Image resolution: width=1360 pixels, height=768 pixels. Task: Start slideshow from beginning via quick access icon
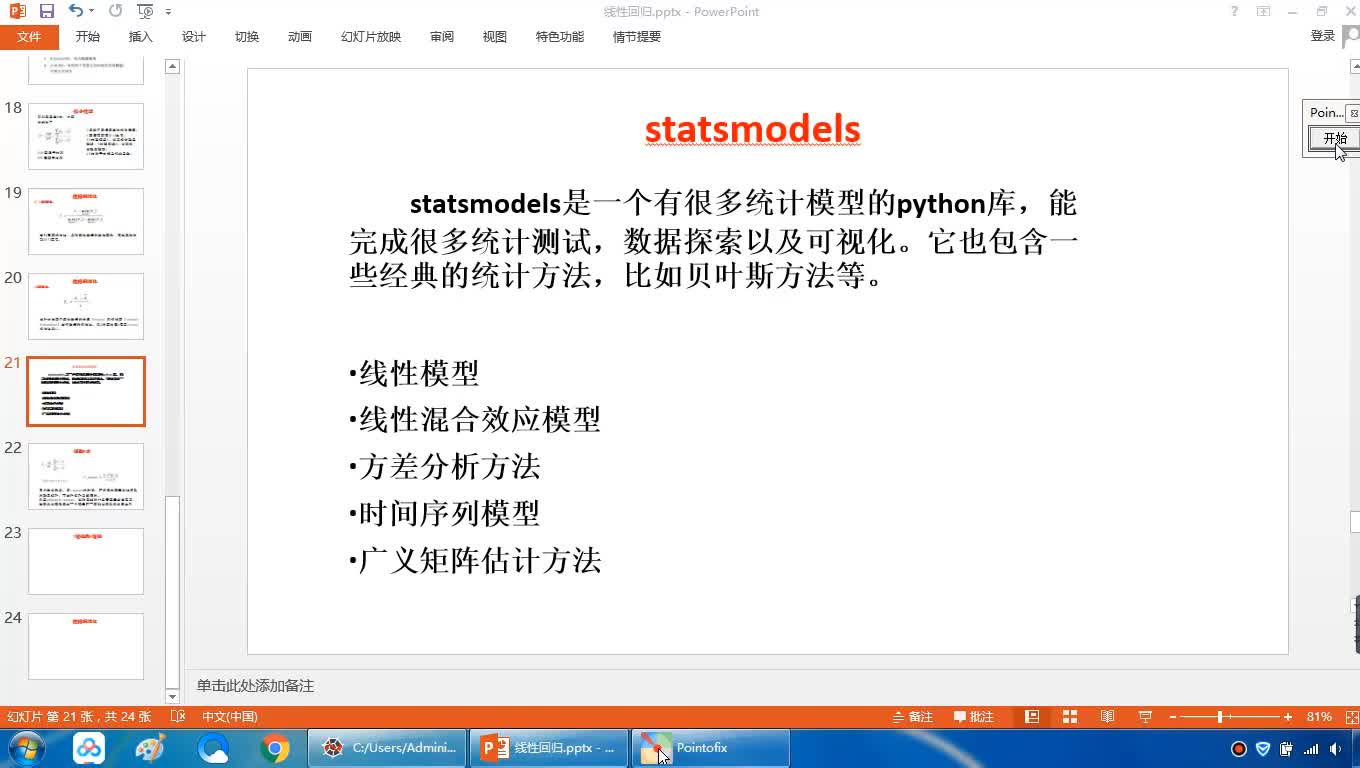pyautogui.click(x=145, y=11)
